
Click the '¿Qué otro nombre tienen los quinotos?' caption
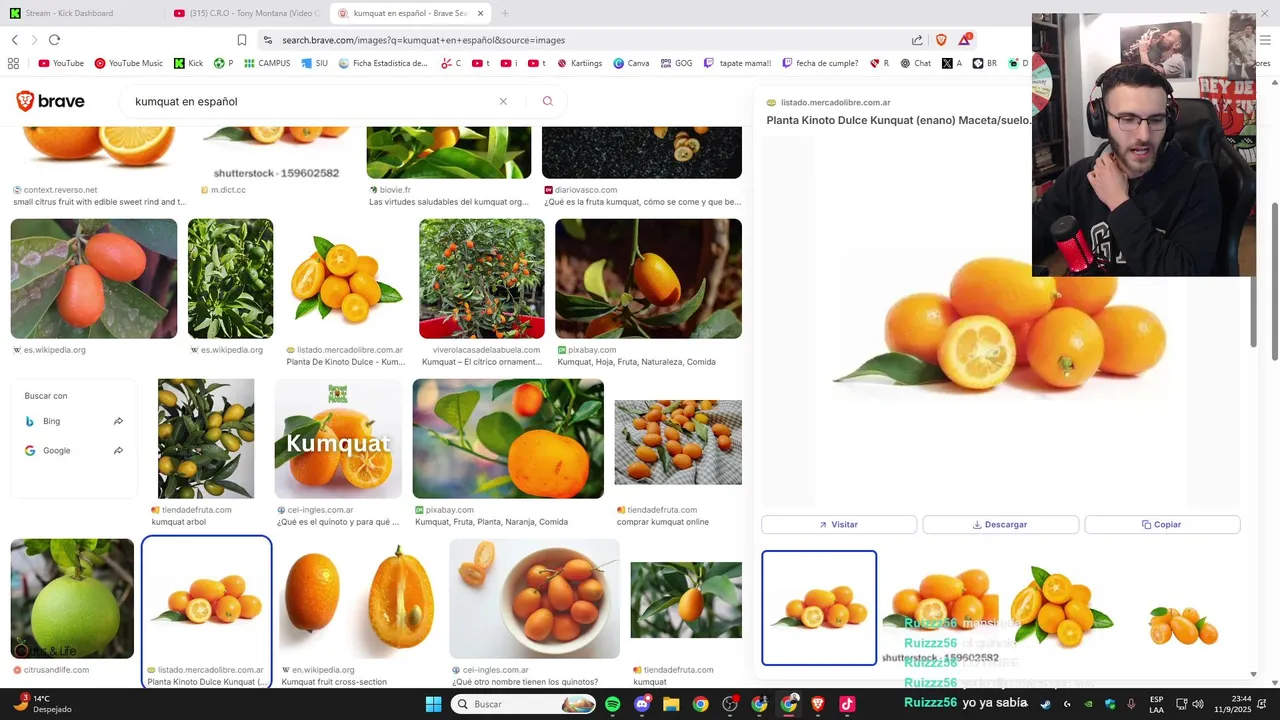(525, 682)
